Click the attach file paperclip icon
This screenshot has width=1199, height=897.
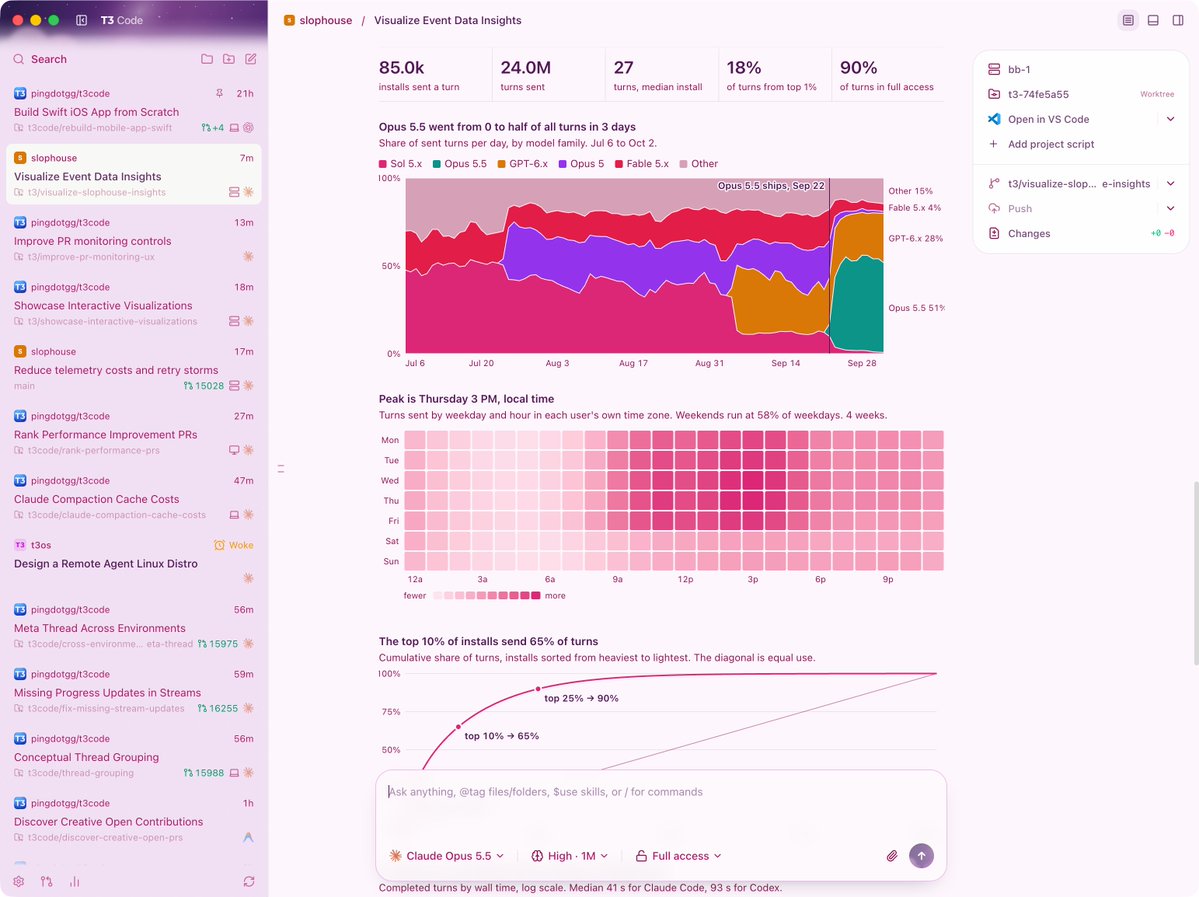pos(892,856)
